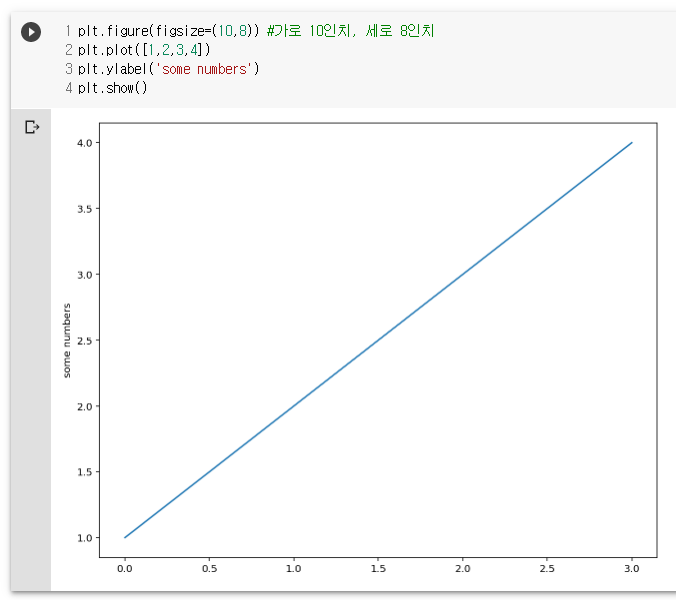Click the line number 1 in the gutter
The width and height of the screenshot is (676, 600).
[68, 31]
